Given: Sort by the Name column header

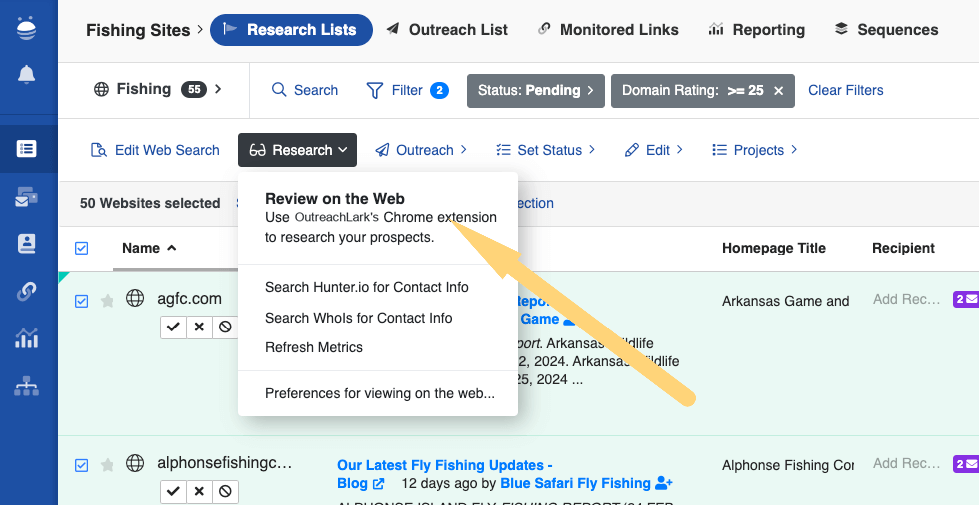Looking at the screenshot, I should [149, 248].
